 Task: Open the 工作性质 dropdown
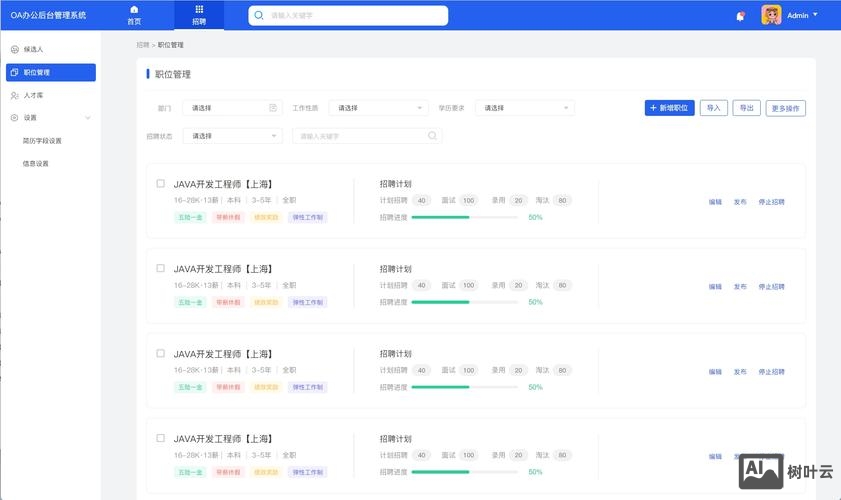pos(378,108)
